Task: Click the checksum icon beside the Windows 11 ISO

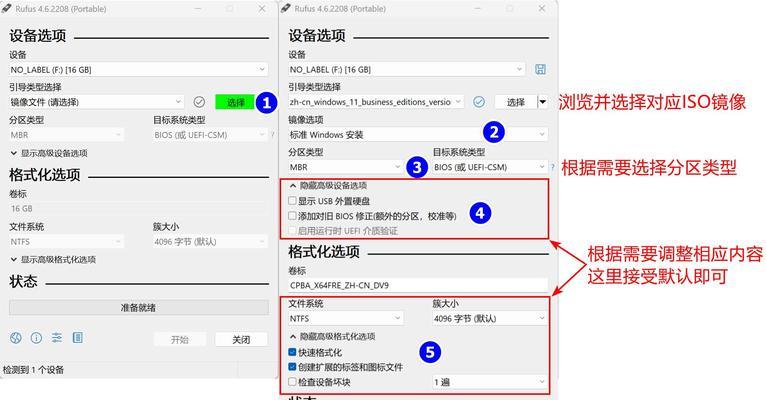Action: 479,102
